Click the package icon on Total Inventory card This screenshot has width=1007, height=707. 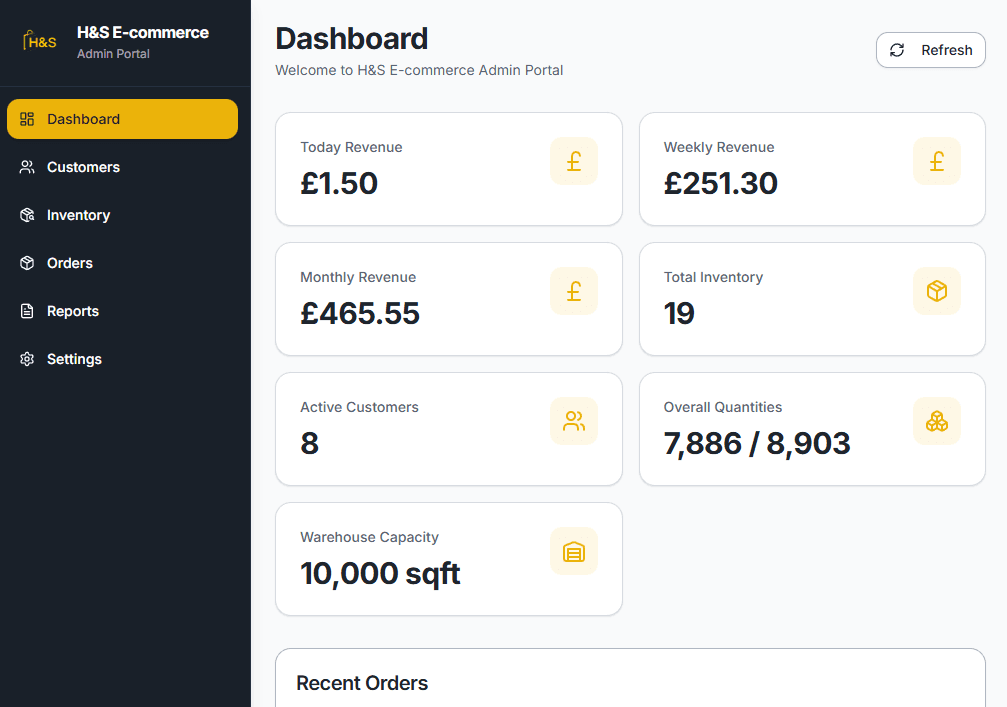(937, 291)
